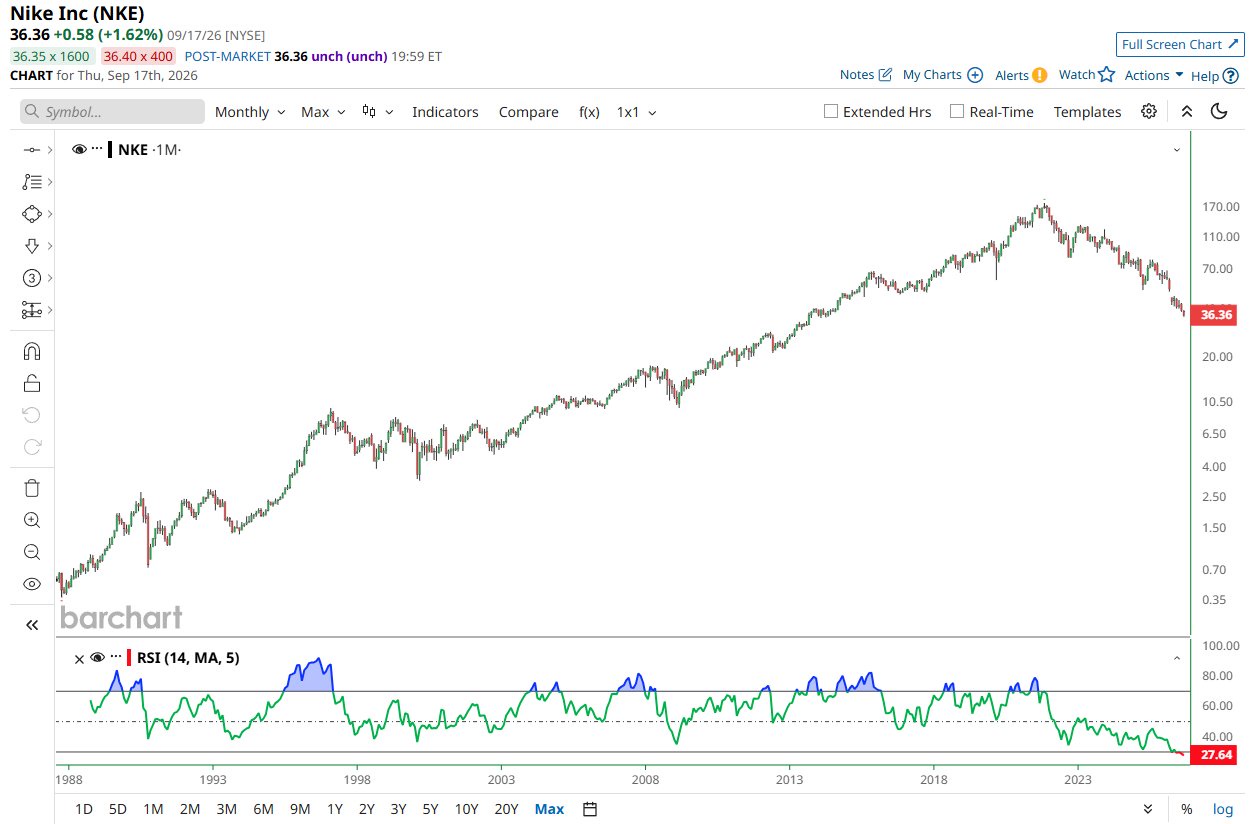Select the 6M range tab
1253x824 pixels.
(263, 809)
